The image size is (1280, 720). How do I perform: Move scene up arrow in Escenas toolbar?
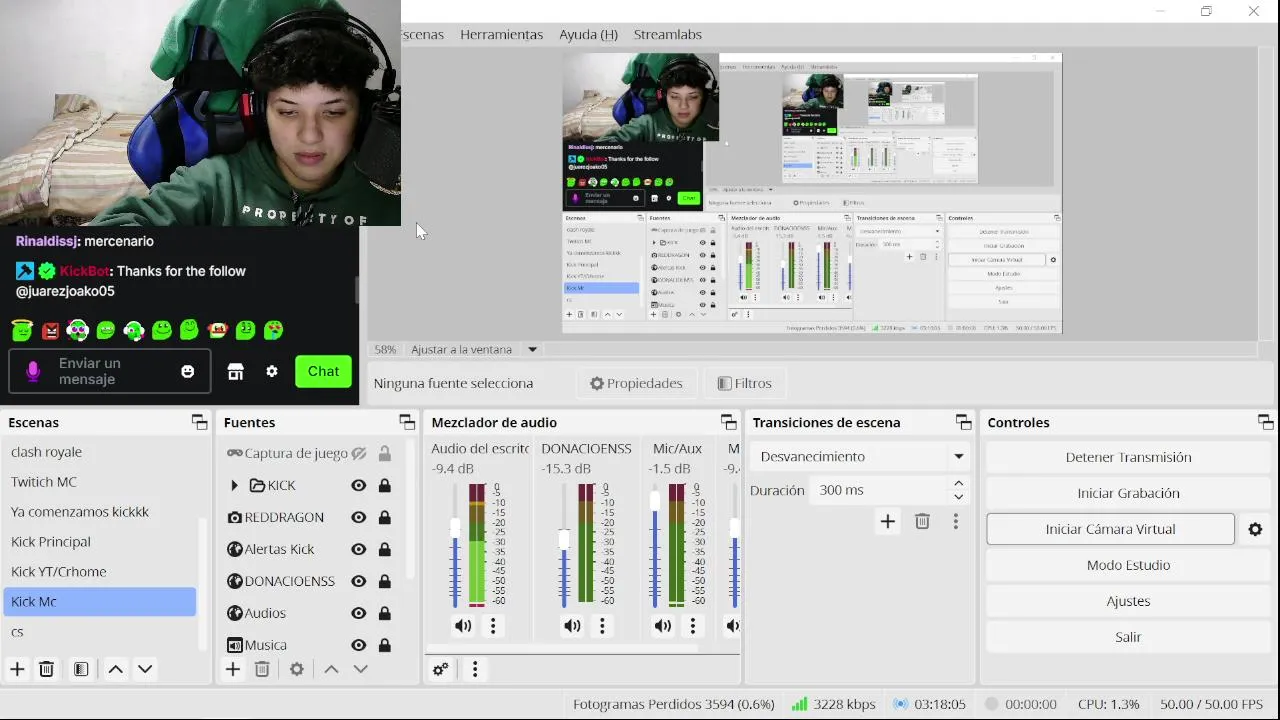[x=115, y=669]
